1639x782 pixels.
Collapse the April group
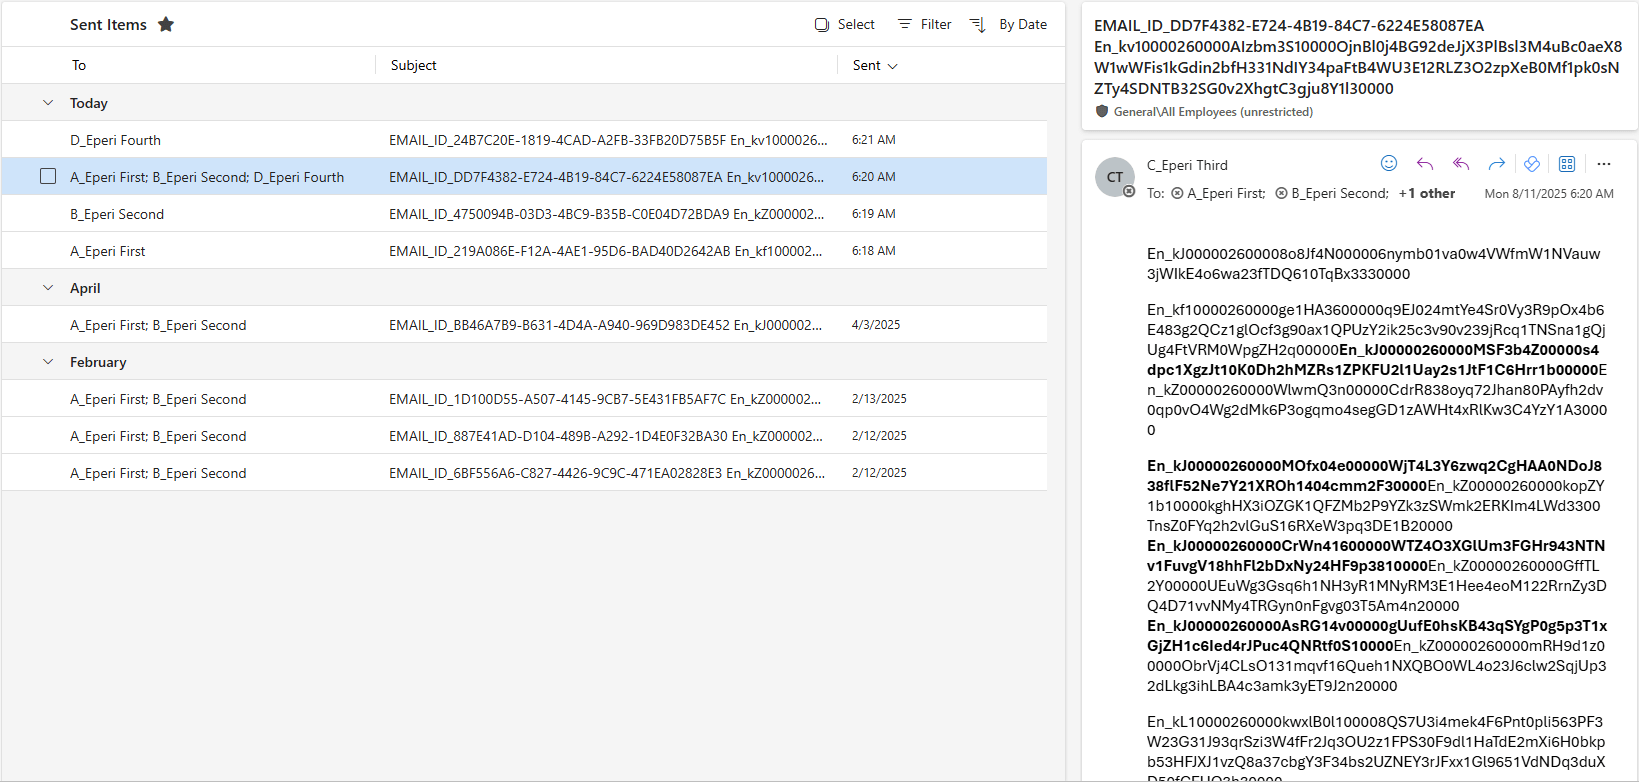[x=48, y=288]
